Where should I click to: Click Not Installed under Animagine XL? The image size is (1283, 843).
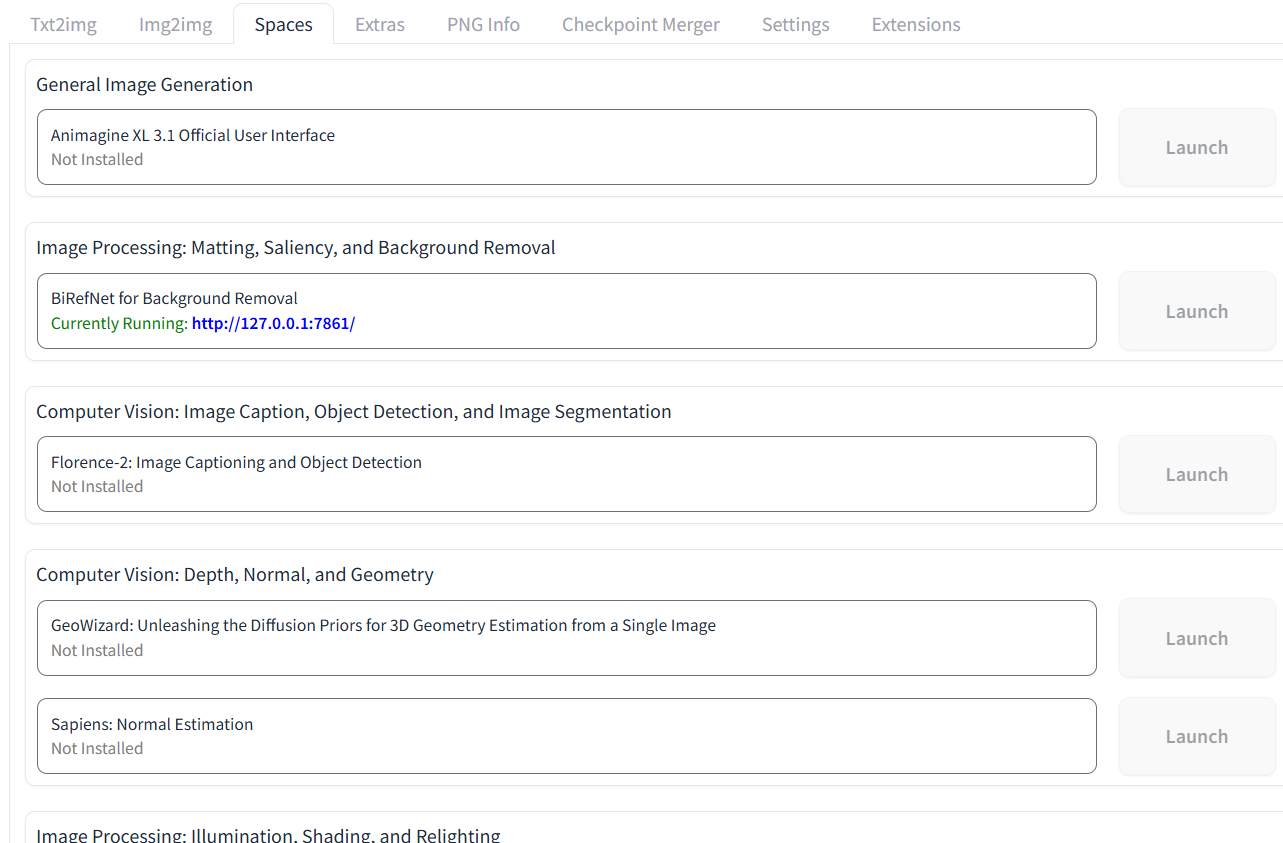coord(97,160)
